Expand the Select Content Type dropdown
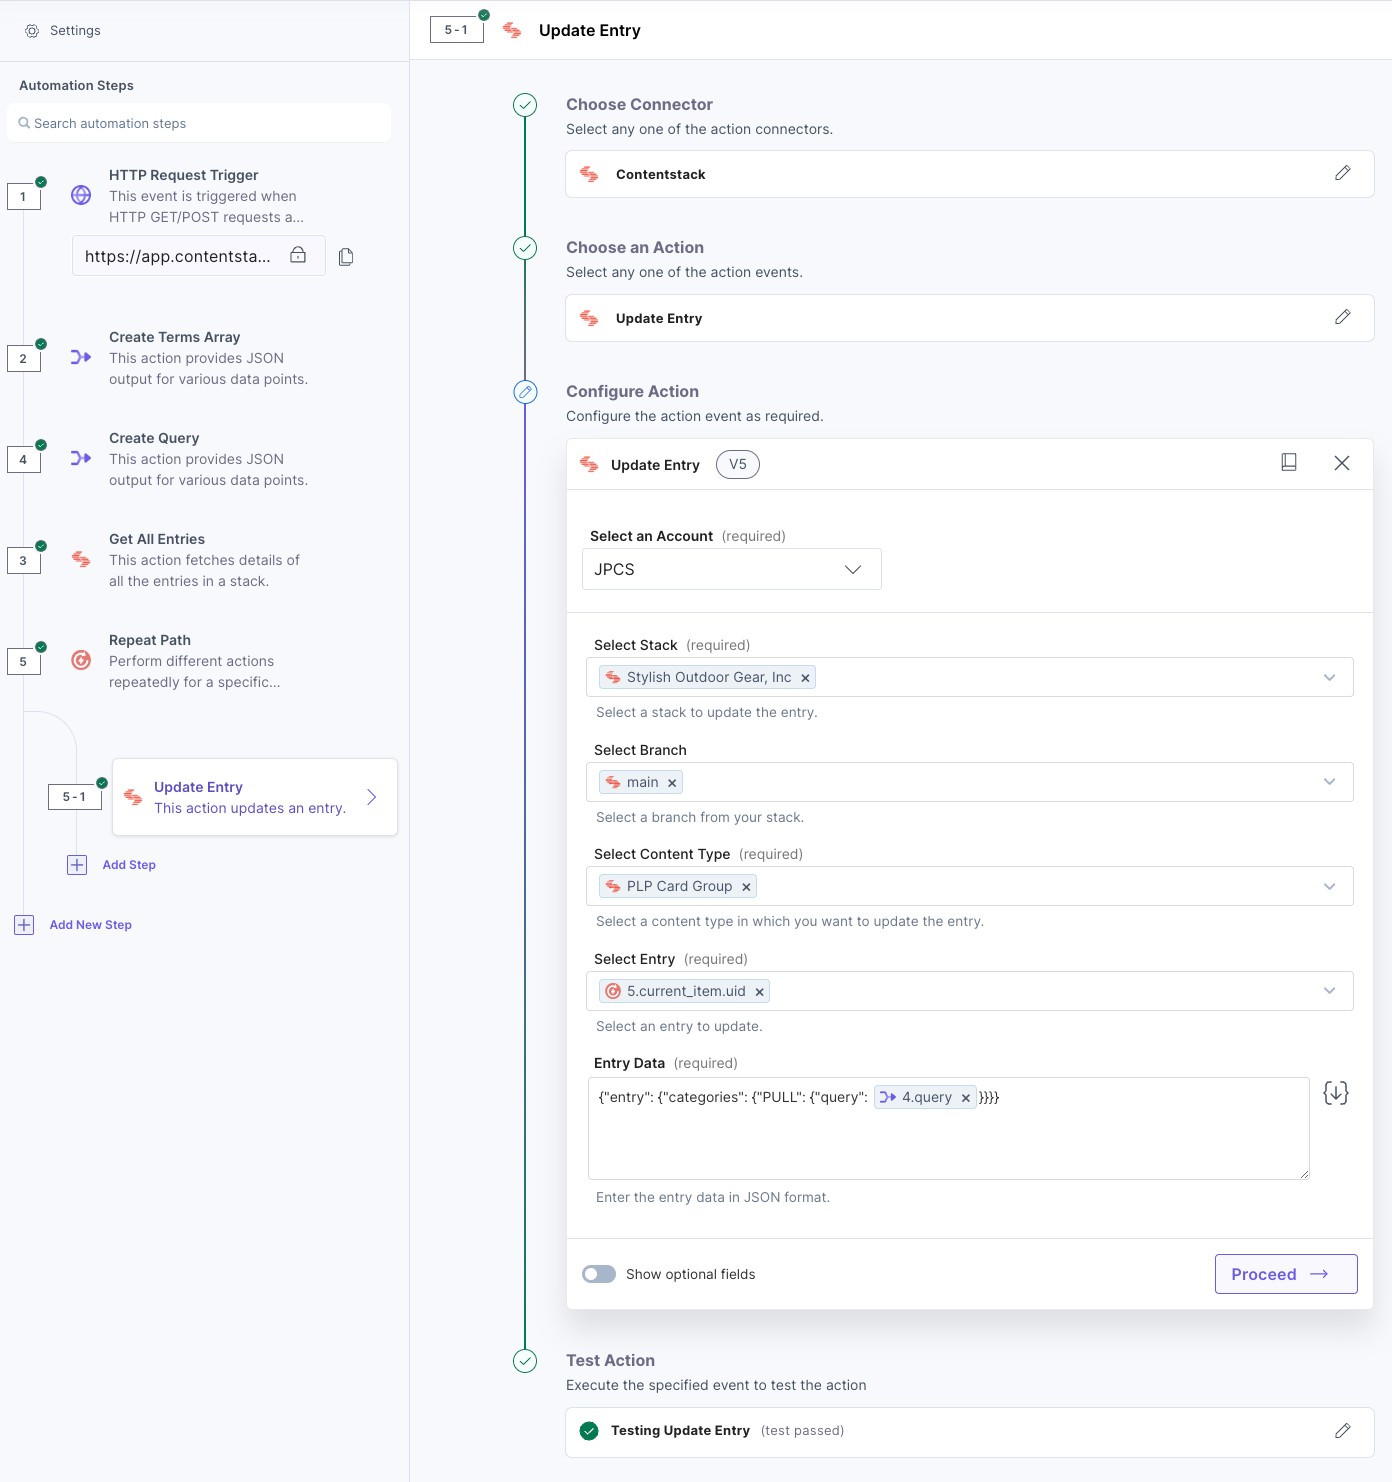The width and height of the screenshot is (1392, 1482). pos(1329,887)
